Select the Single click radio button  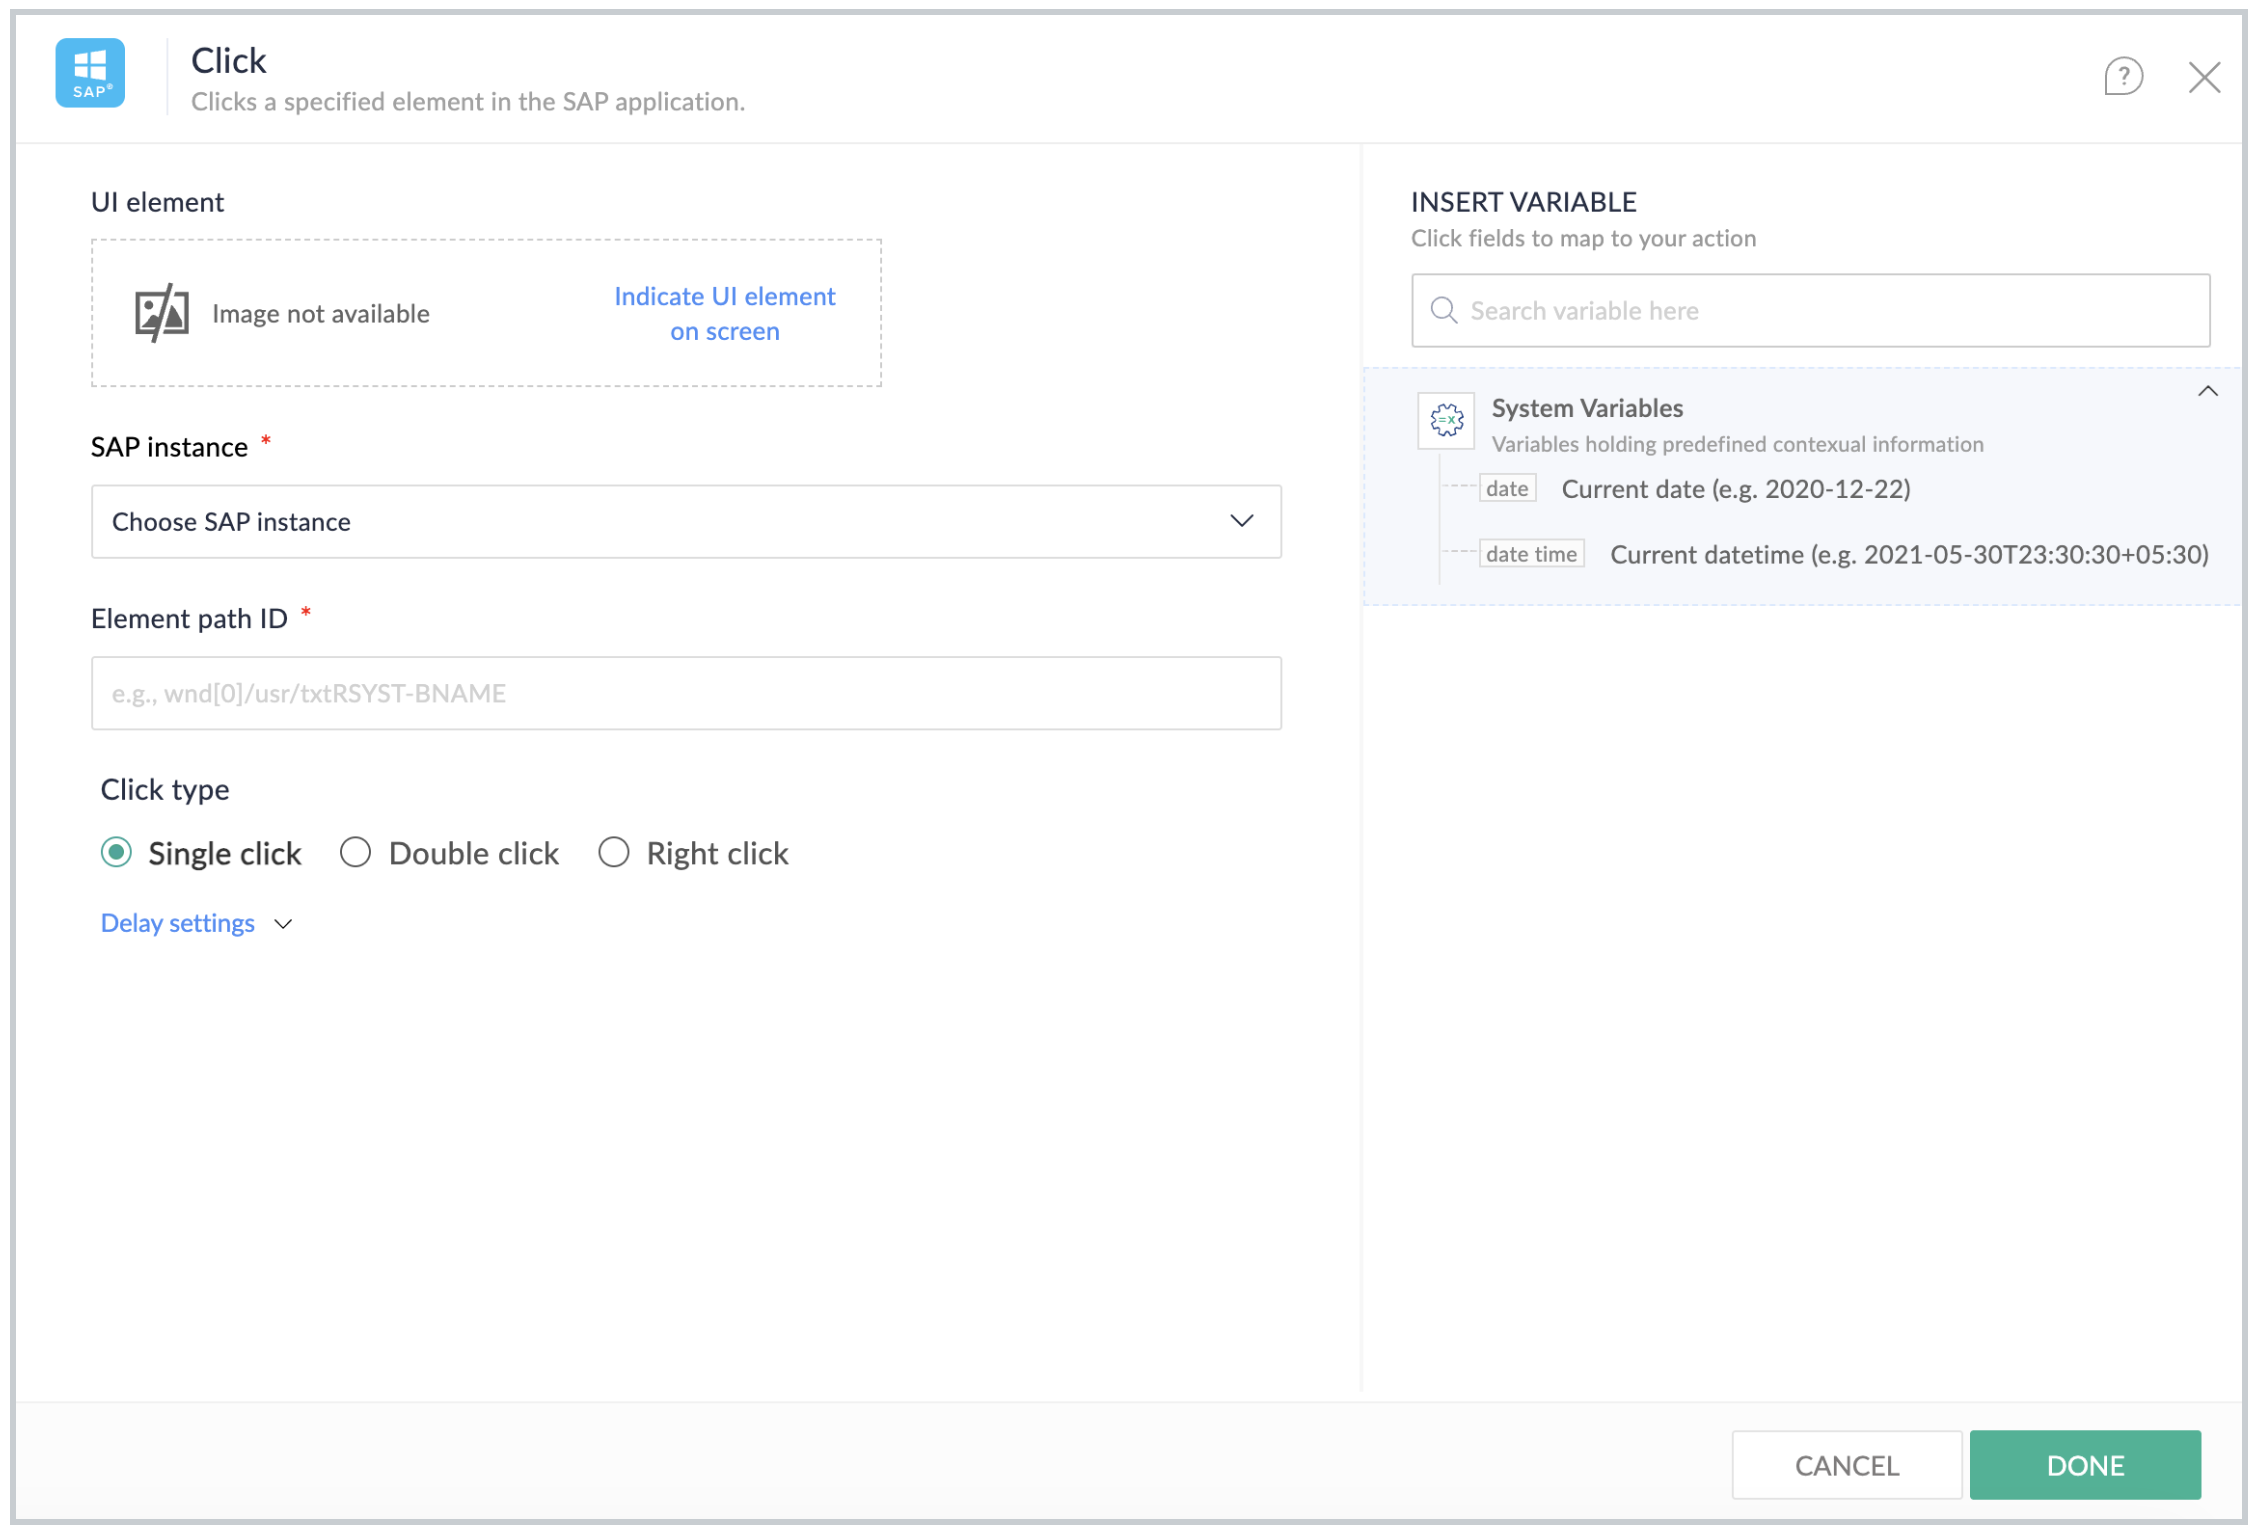point(117,853)
